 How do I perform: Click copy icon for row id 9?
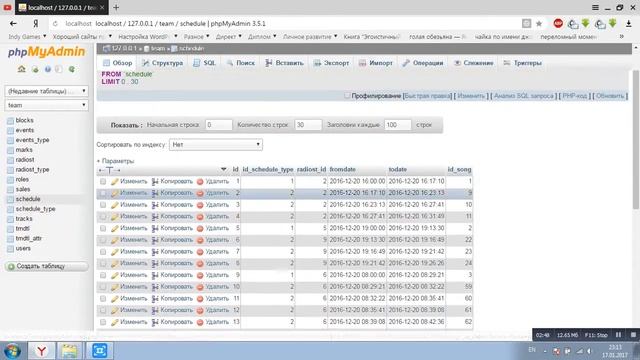click(155, 276)
